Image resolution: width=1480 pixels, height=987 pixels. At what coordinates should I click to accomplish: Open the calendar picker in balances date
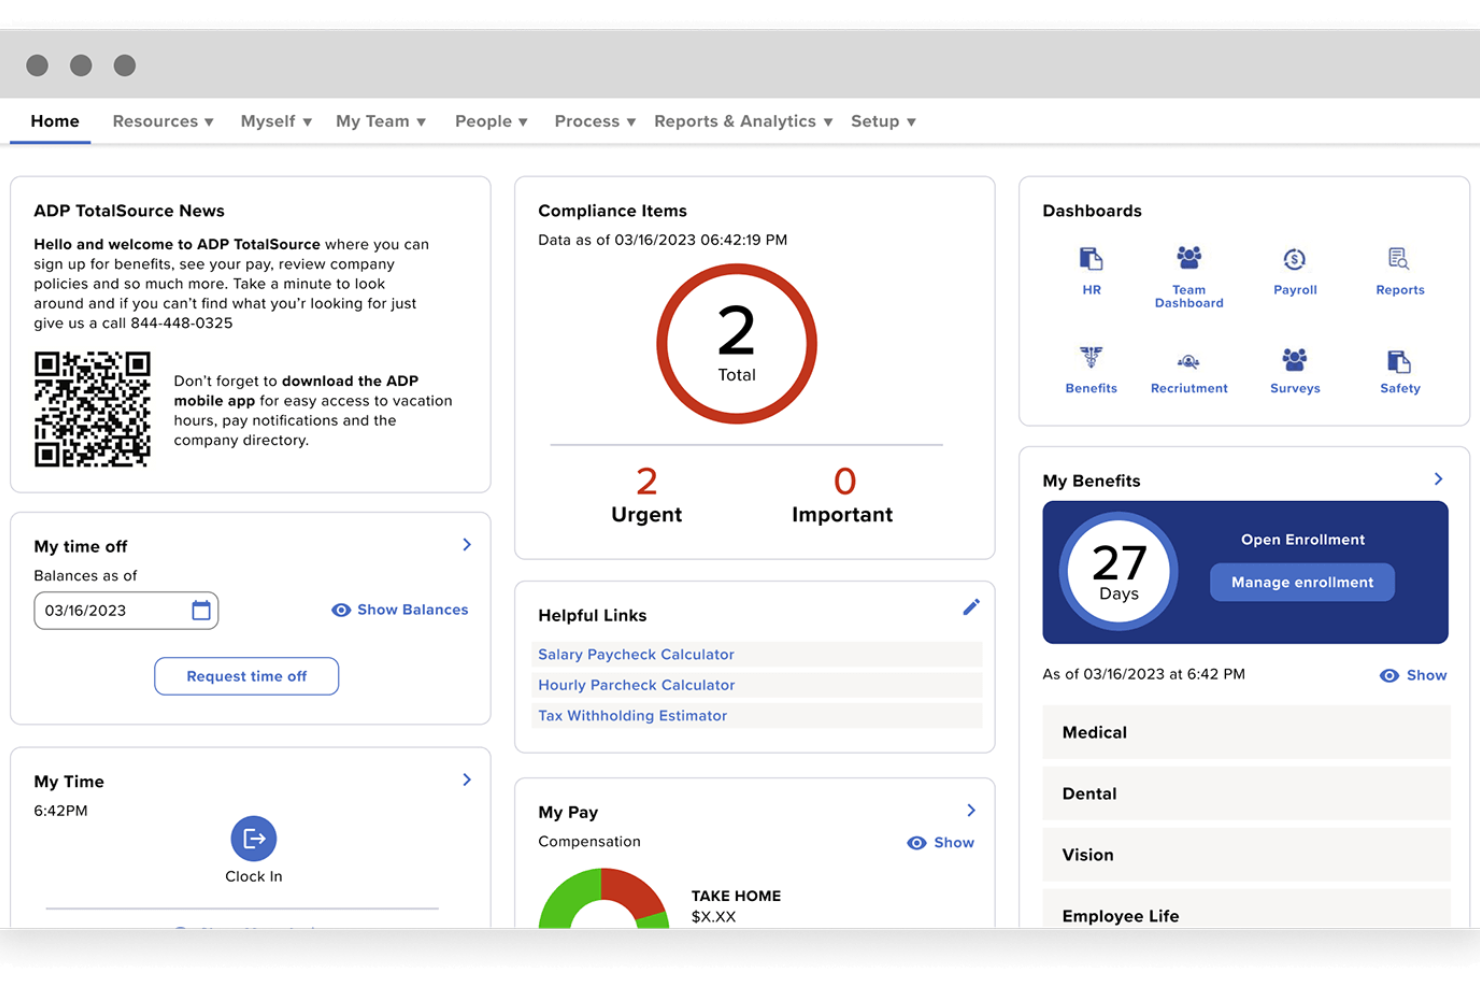[x=201, y=610]
